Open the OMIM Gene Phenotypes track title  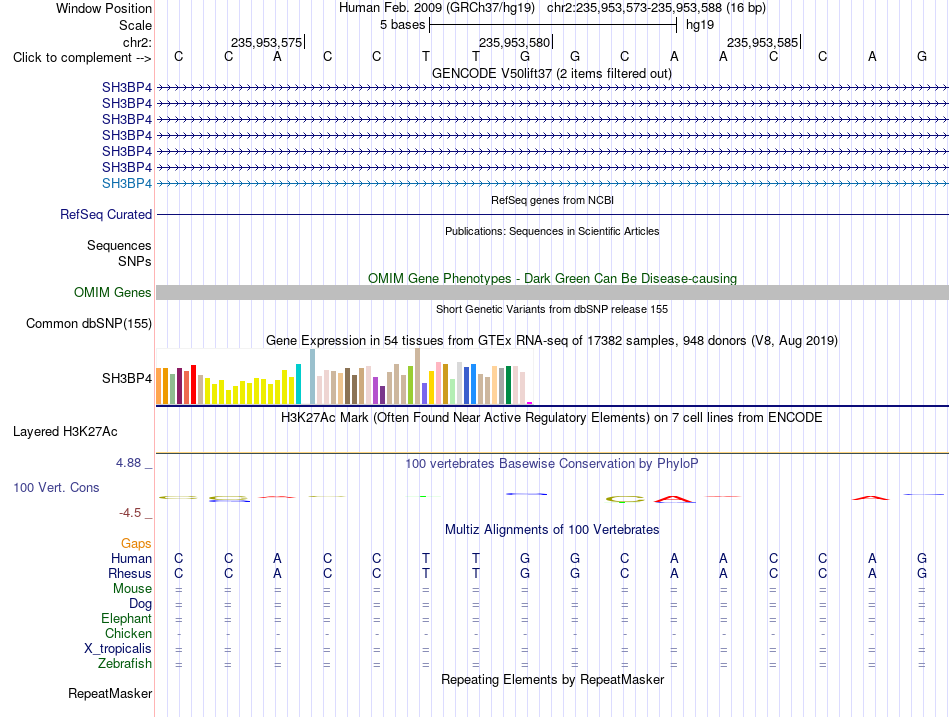tap(552, 278)
